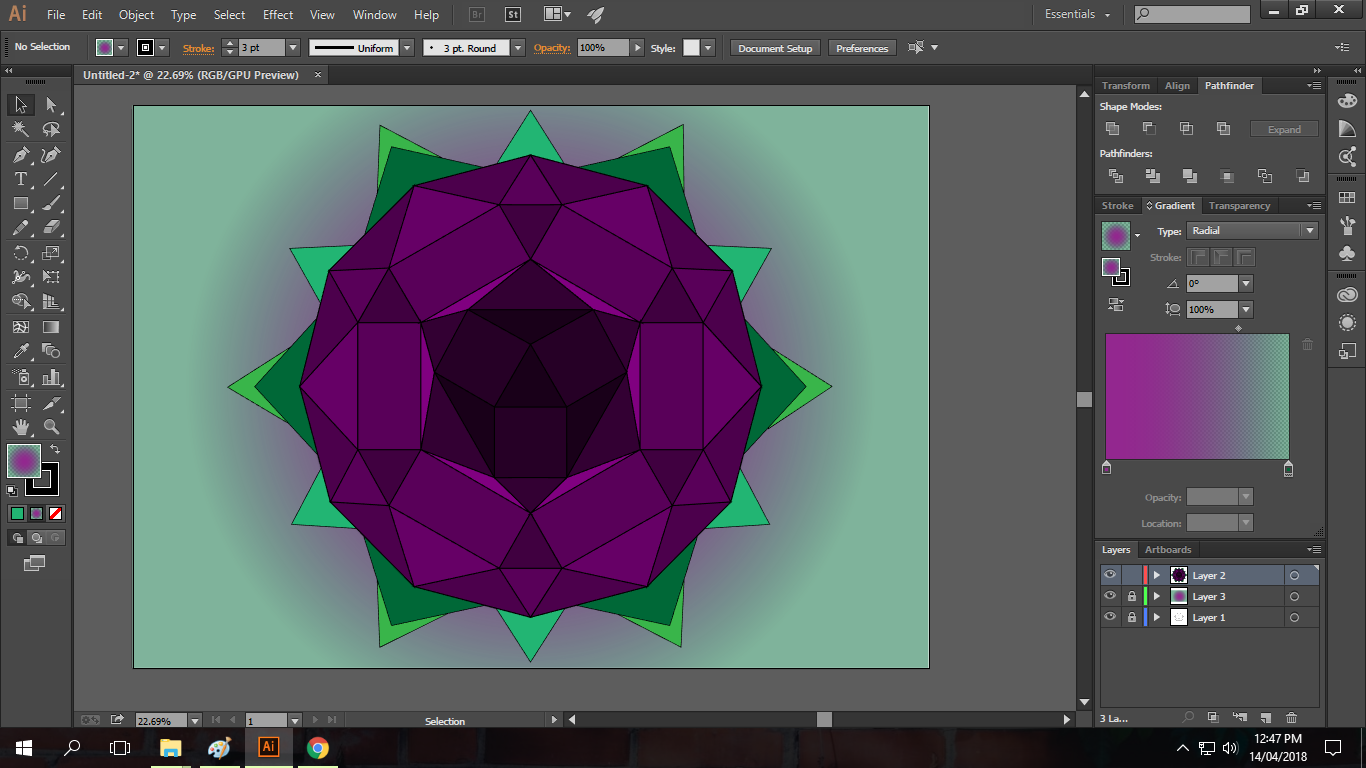This screenshot has height=768, width=1366.
Task: Hide Layer 3 using eye icon
Action: (x=1110, y=596)
